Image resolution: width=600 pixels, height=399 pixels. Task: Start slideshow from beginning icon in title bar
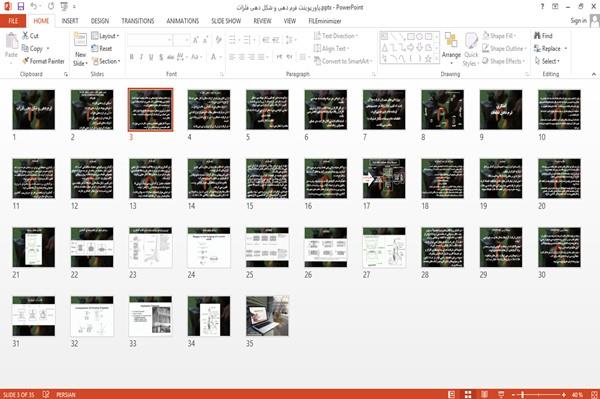[64, 7]
